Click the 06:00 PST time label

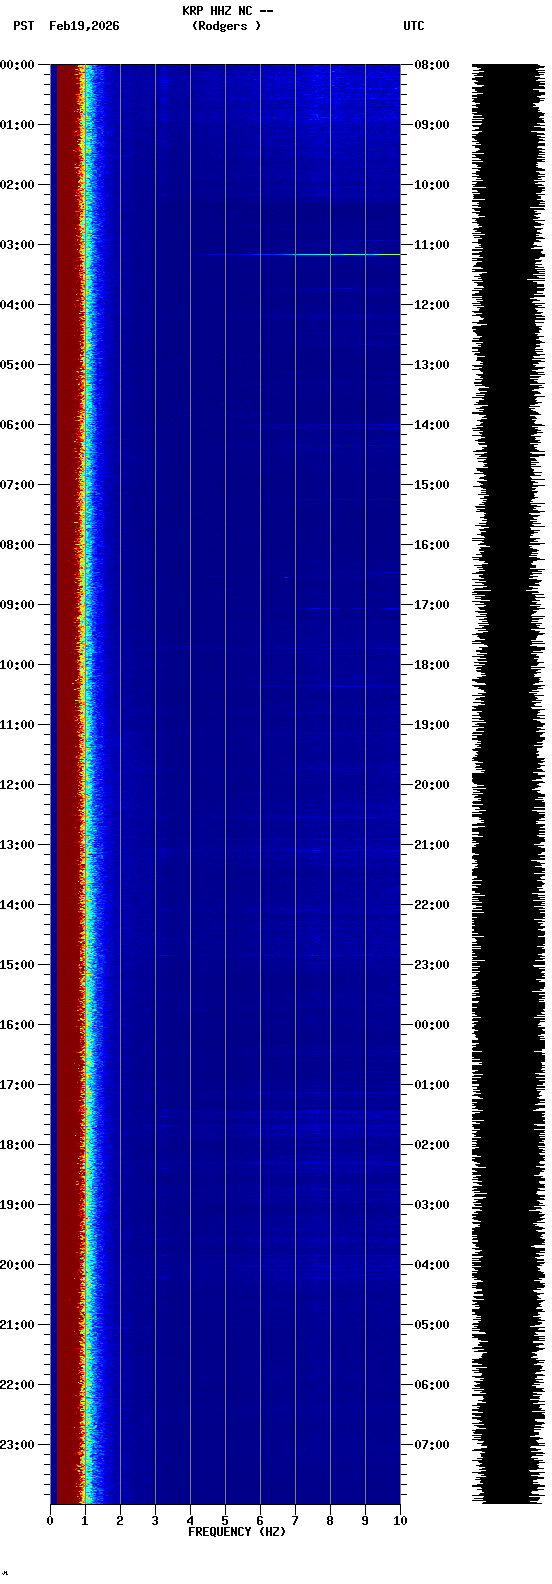pyautogui.click(x=17, y=425)
